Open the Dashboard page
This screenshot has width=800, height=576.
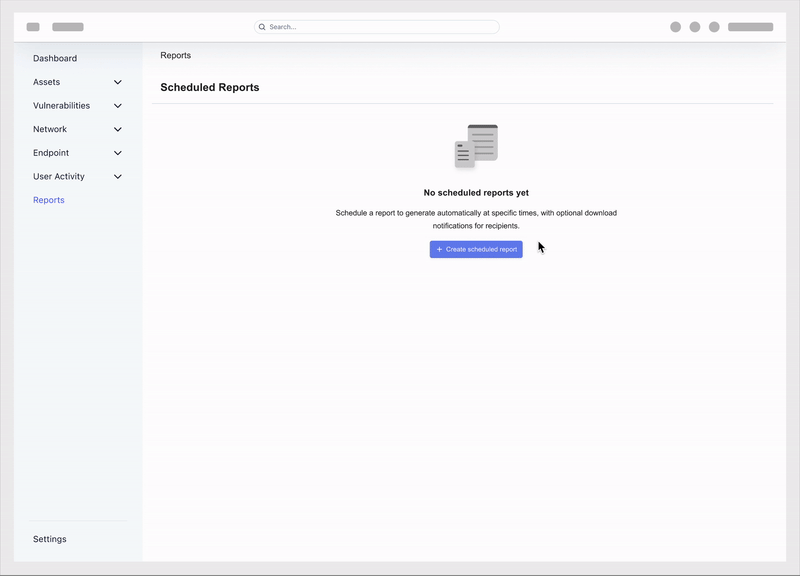pyautogui.click(x=56, y=58)
